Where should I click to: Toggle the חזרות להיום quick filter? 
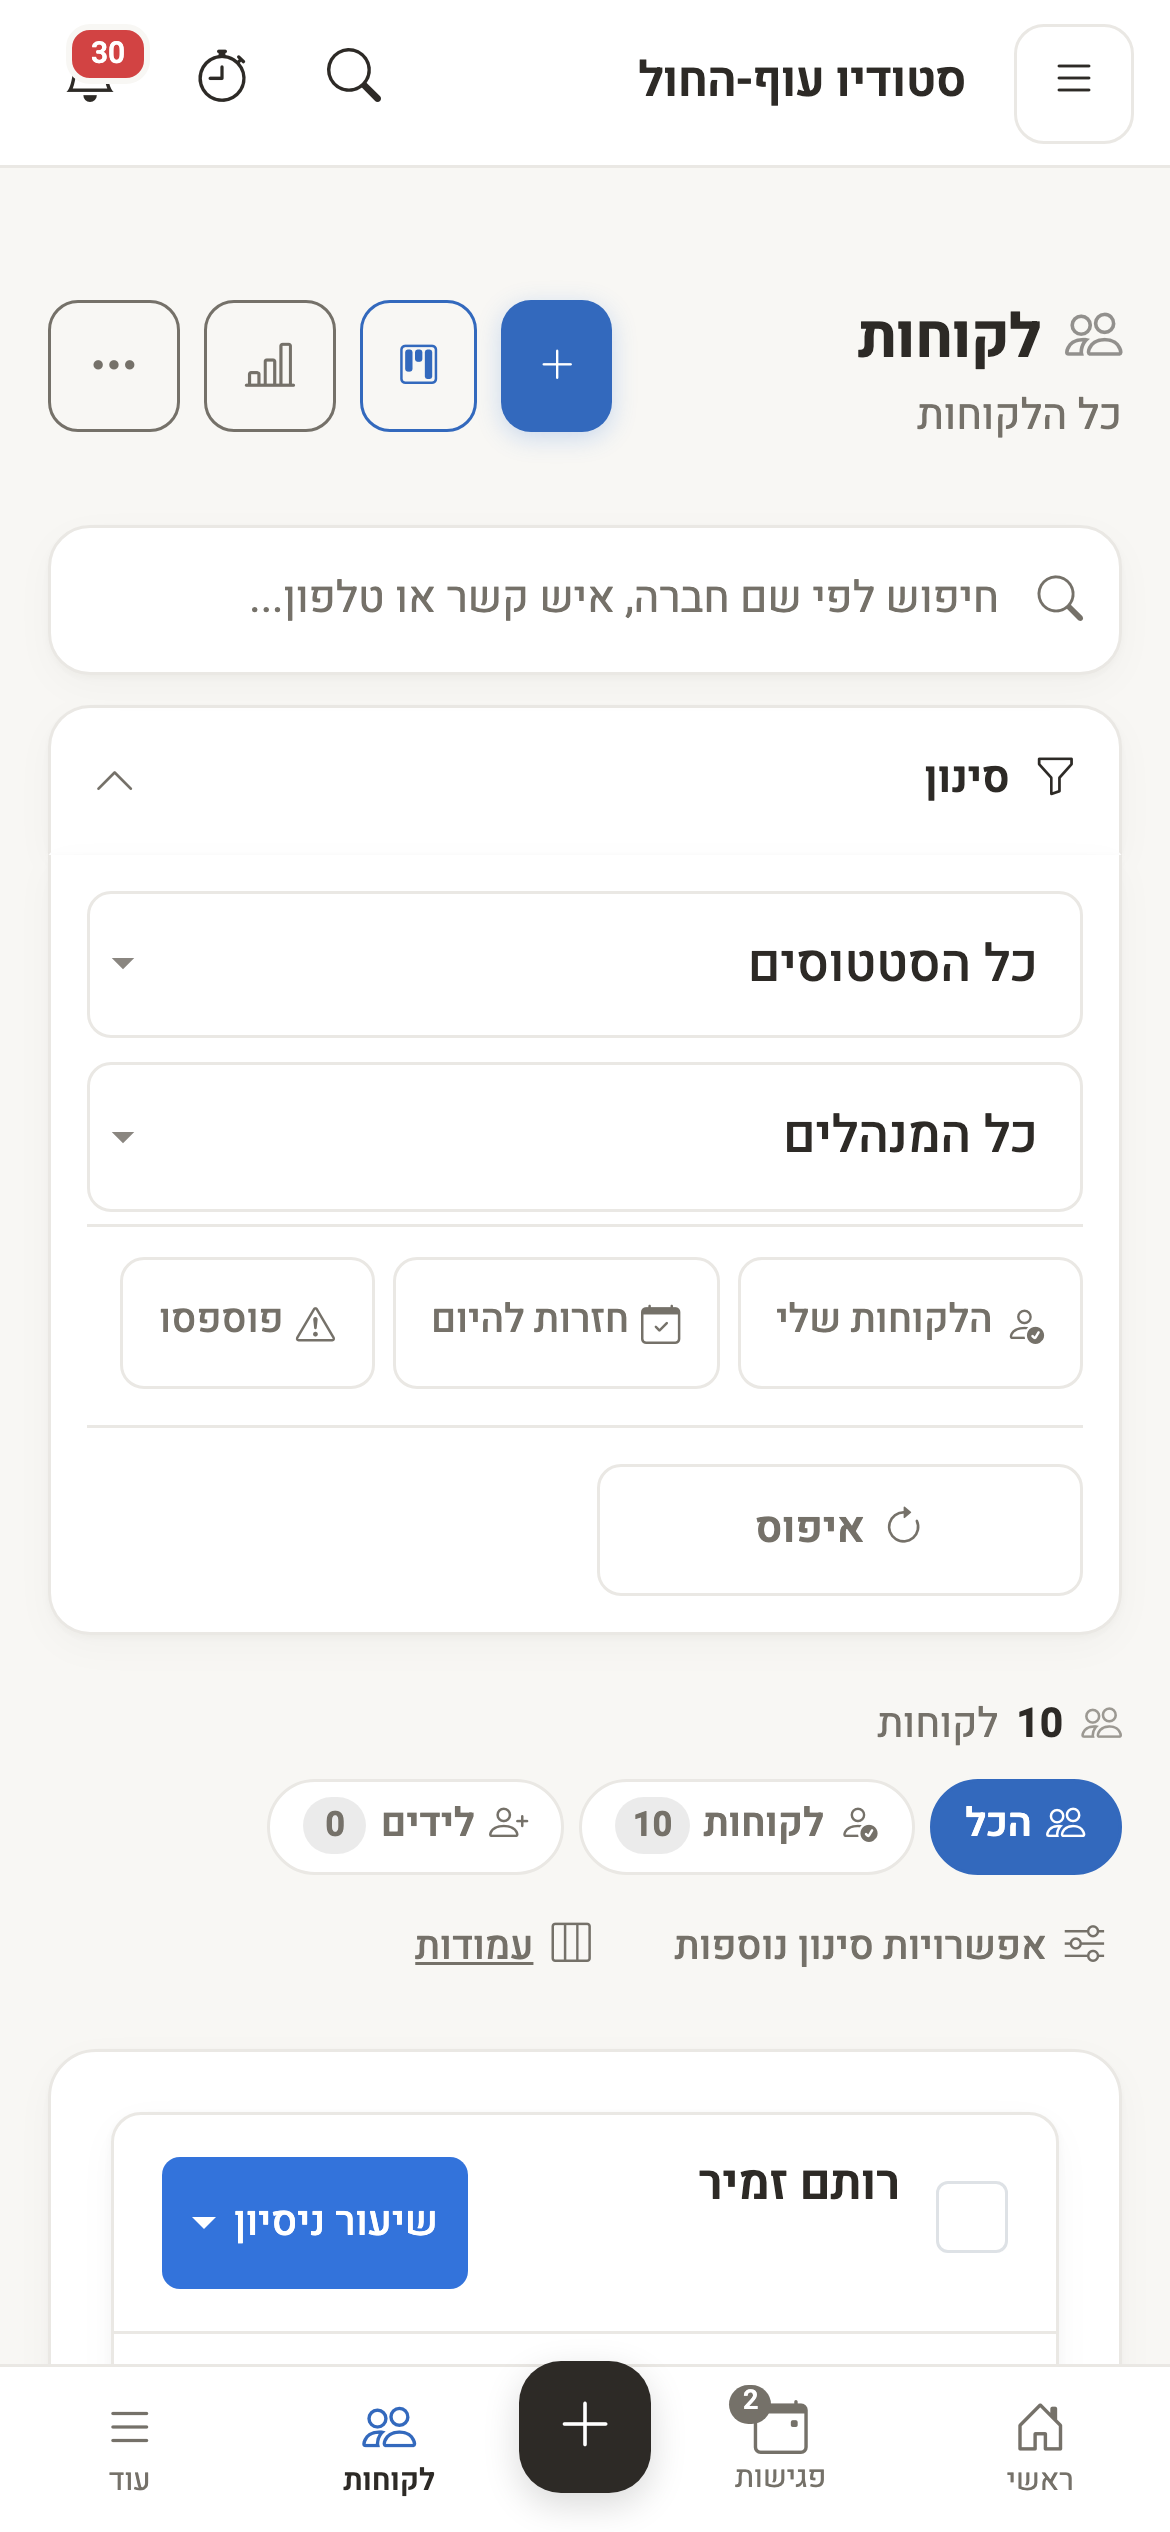[556, 1323]
